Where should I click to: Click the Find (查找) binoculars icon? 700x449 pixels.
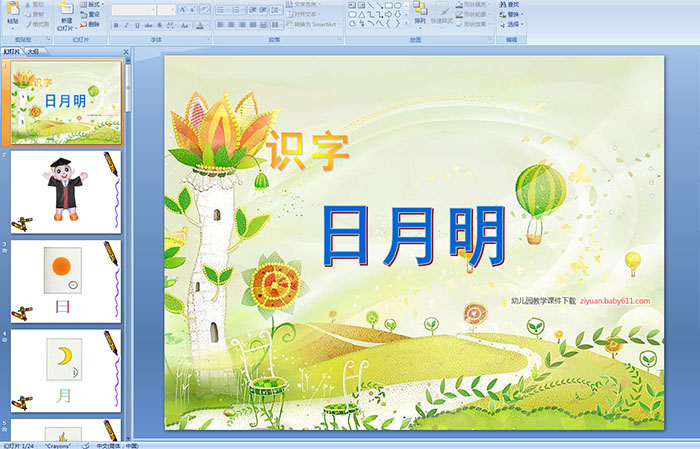pos(503,4)
